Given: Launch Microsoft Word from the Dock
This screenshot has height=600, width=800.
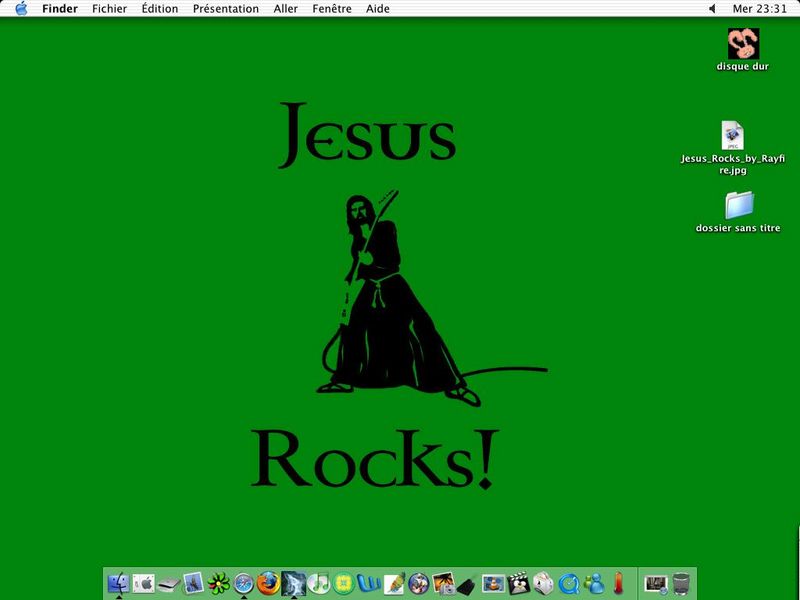Looking at the screenshot, I should point(368,583).
